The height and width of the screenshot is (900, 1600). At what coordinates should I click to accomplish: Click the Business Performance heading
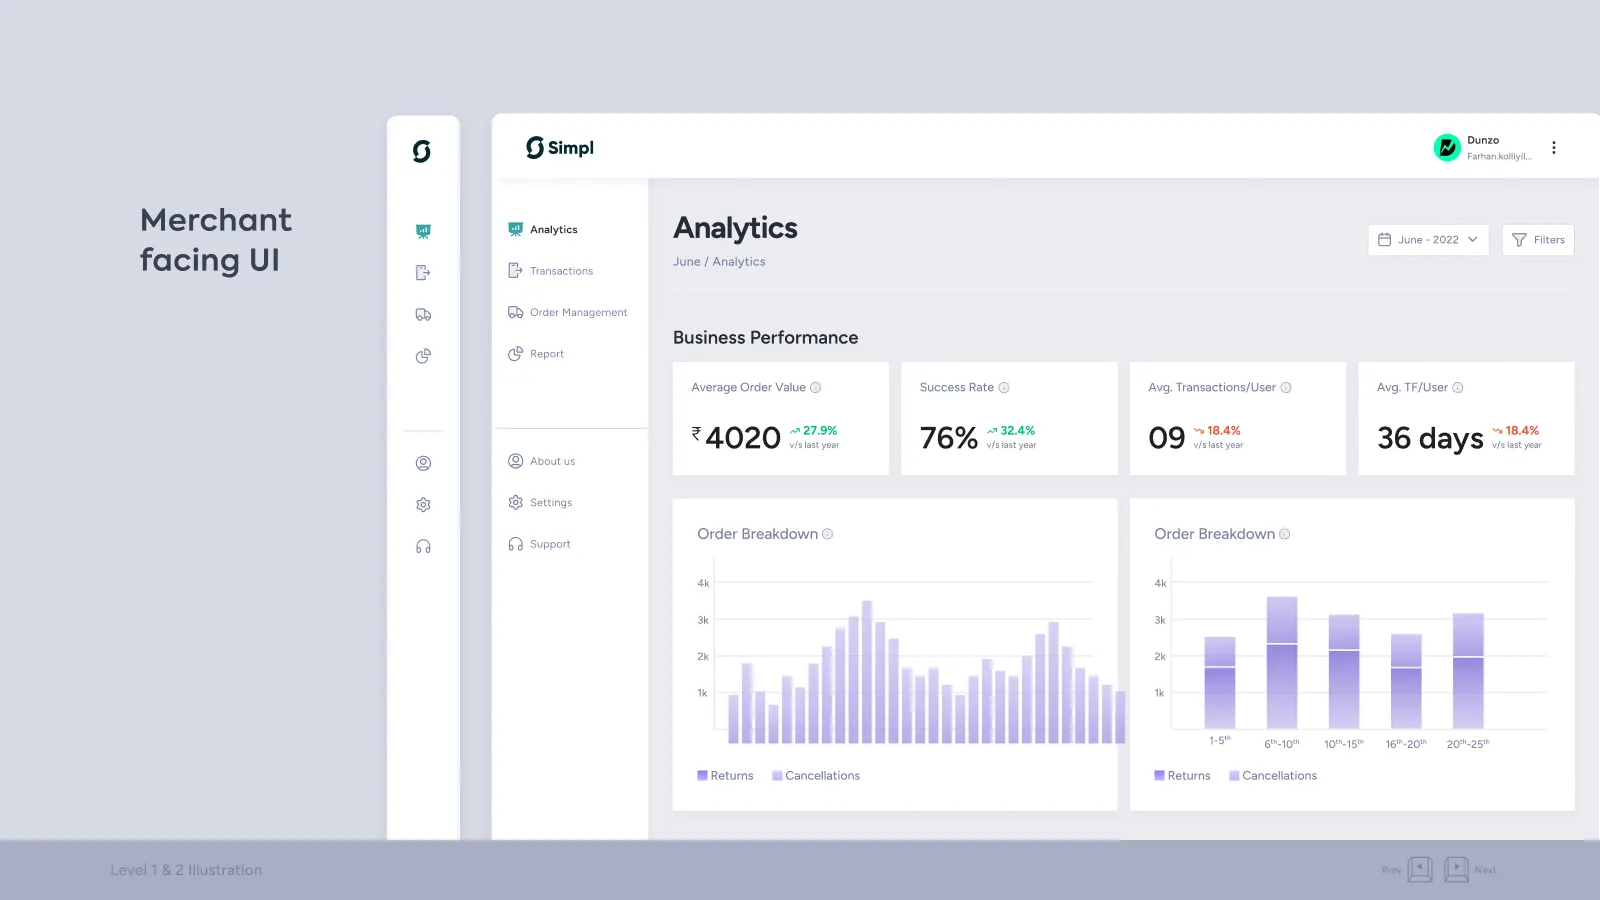[766, 338]
